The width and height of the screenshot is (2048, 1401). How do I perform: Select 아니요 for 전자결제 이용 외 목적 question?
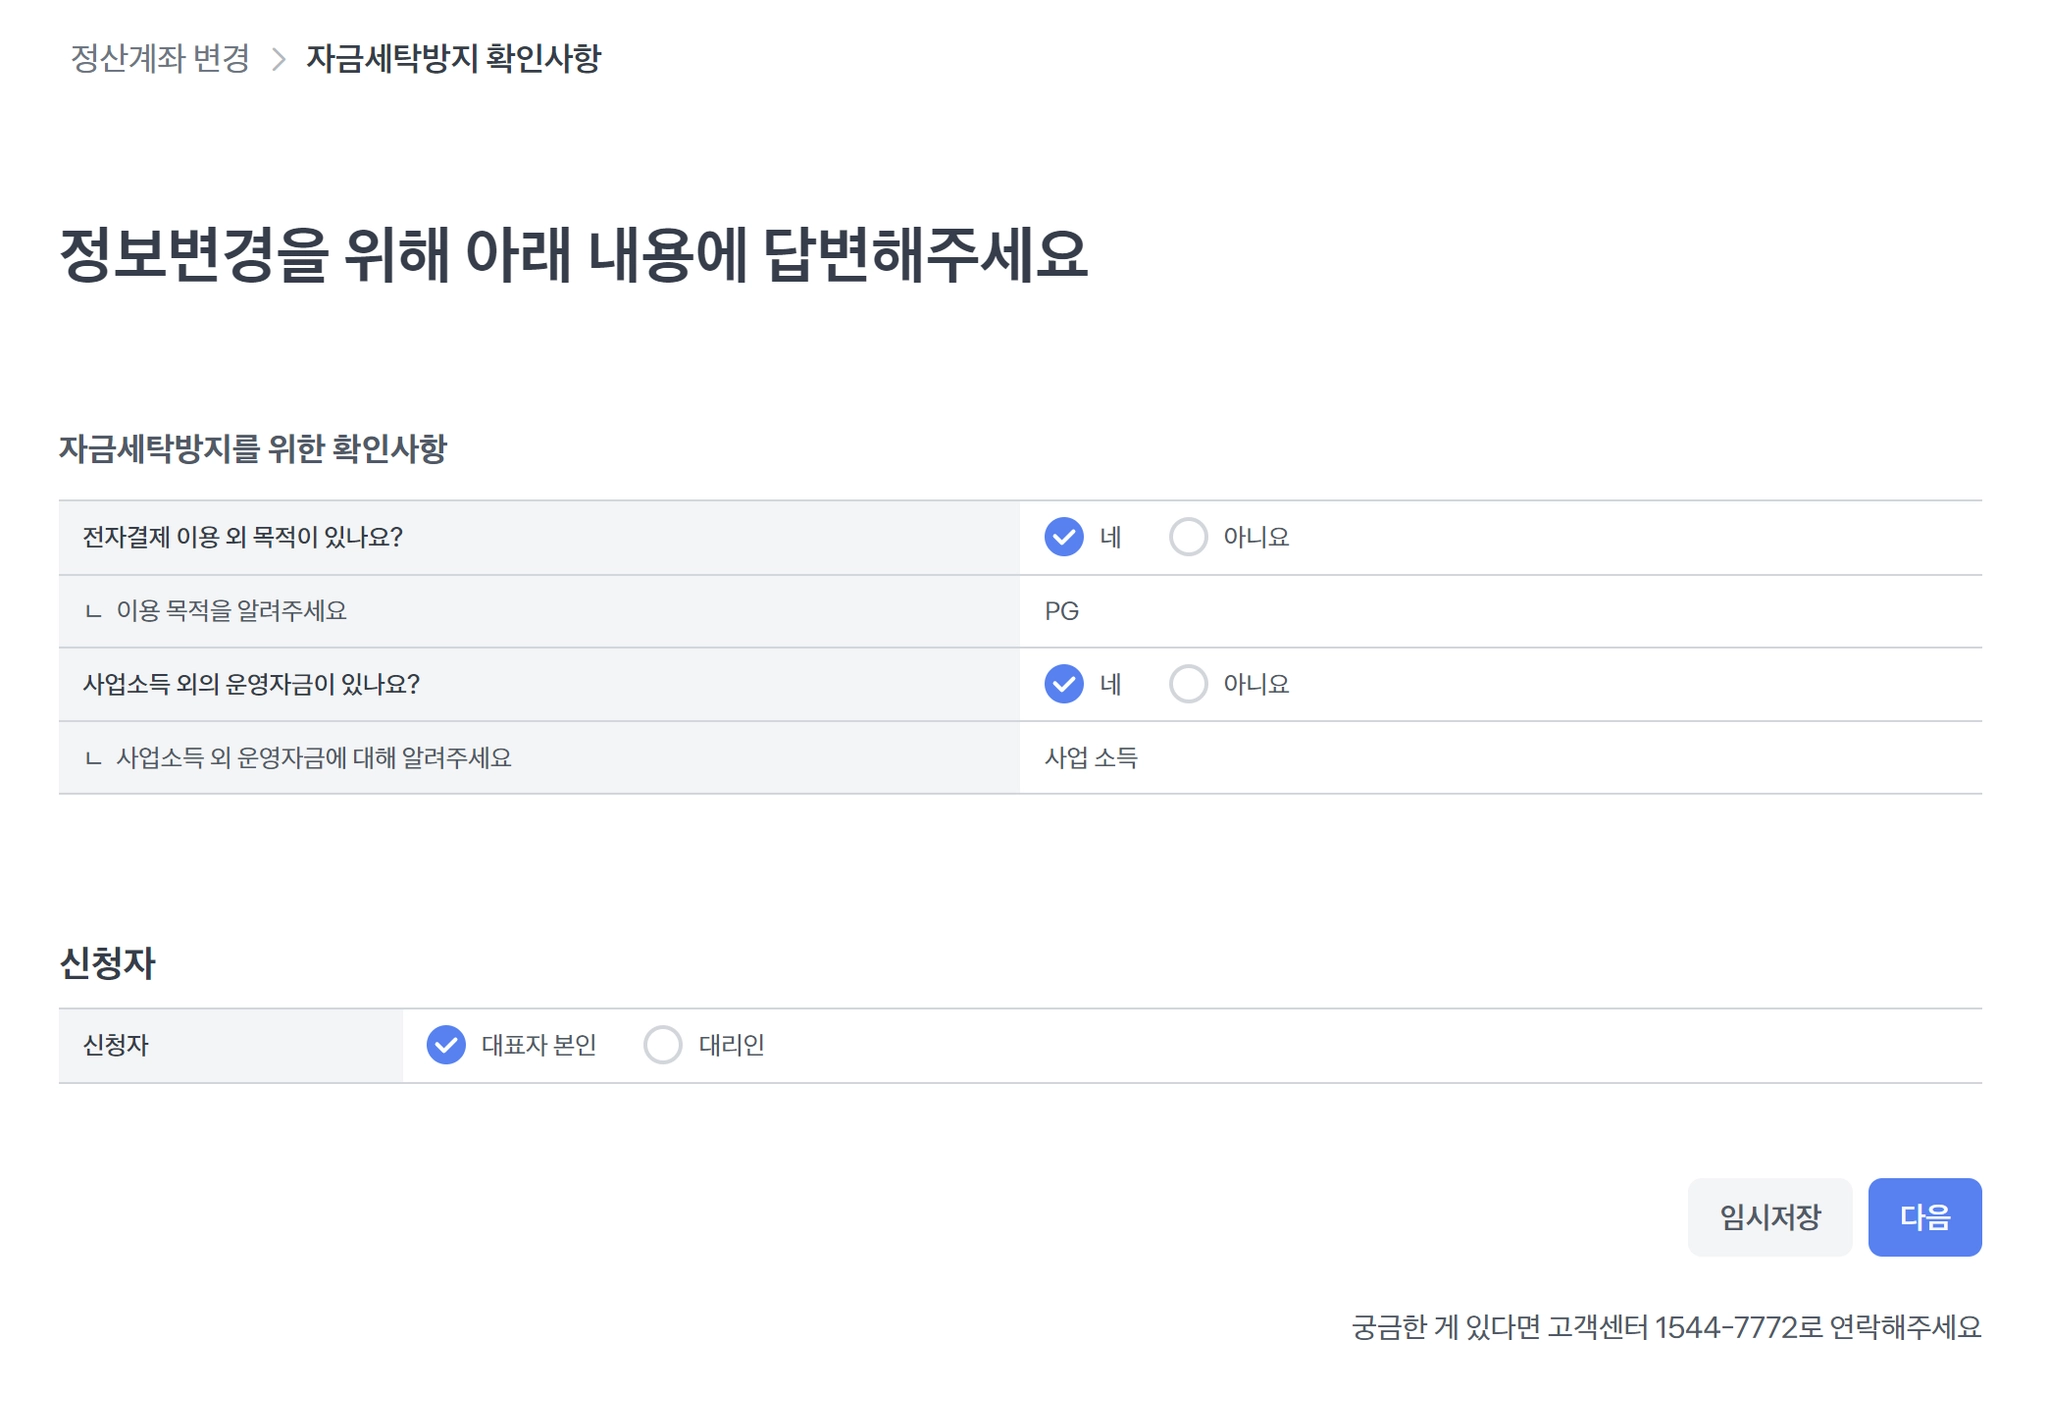[1188, 537]
